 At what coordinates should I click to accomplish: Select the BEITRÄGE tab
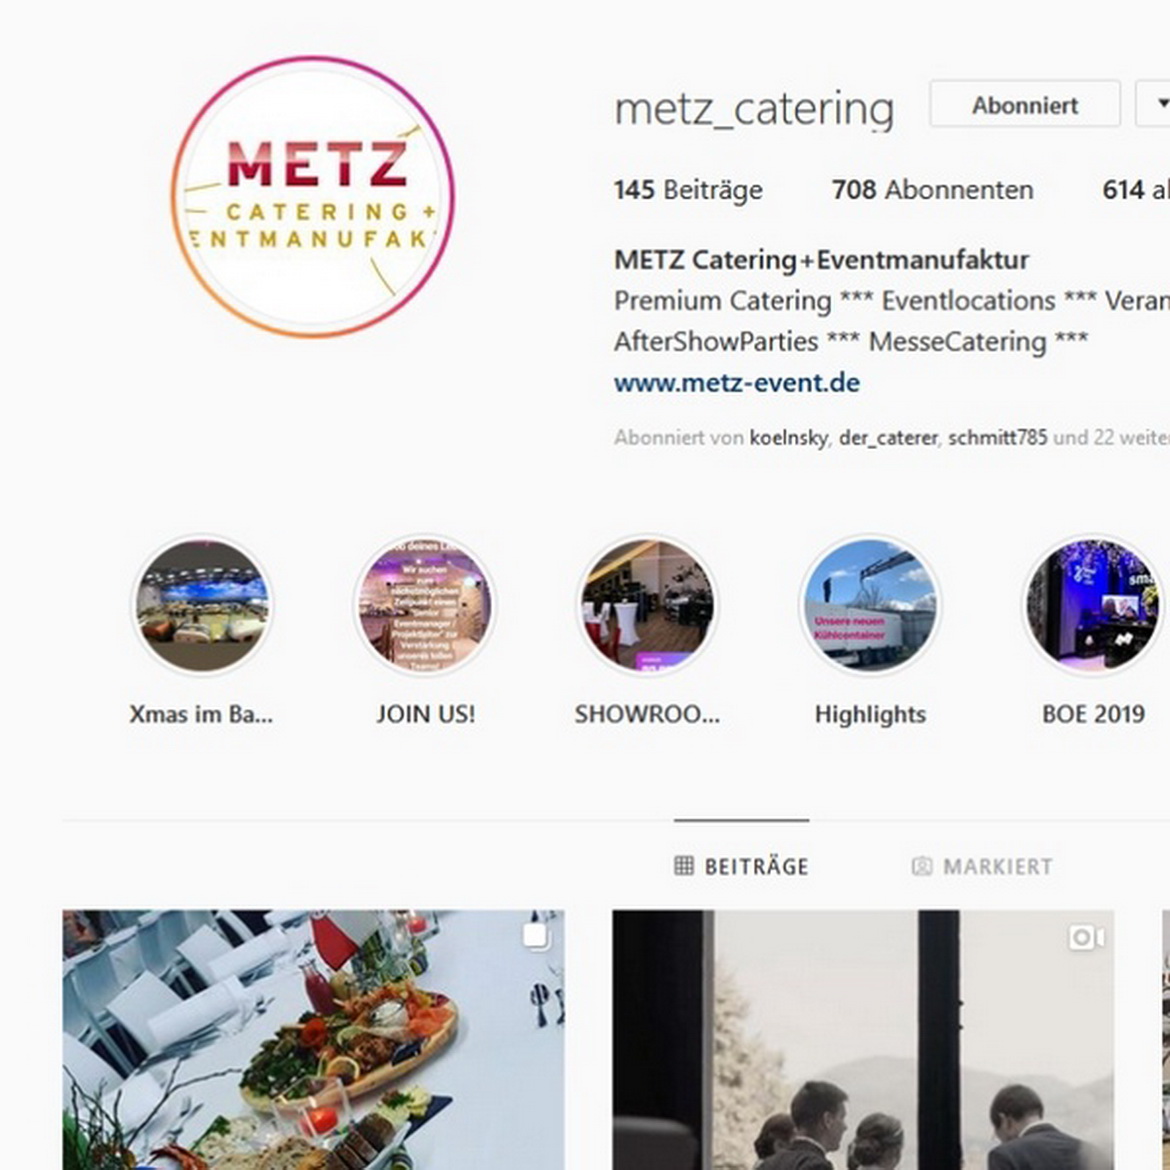click(x=741, y=866)
